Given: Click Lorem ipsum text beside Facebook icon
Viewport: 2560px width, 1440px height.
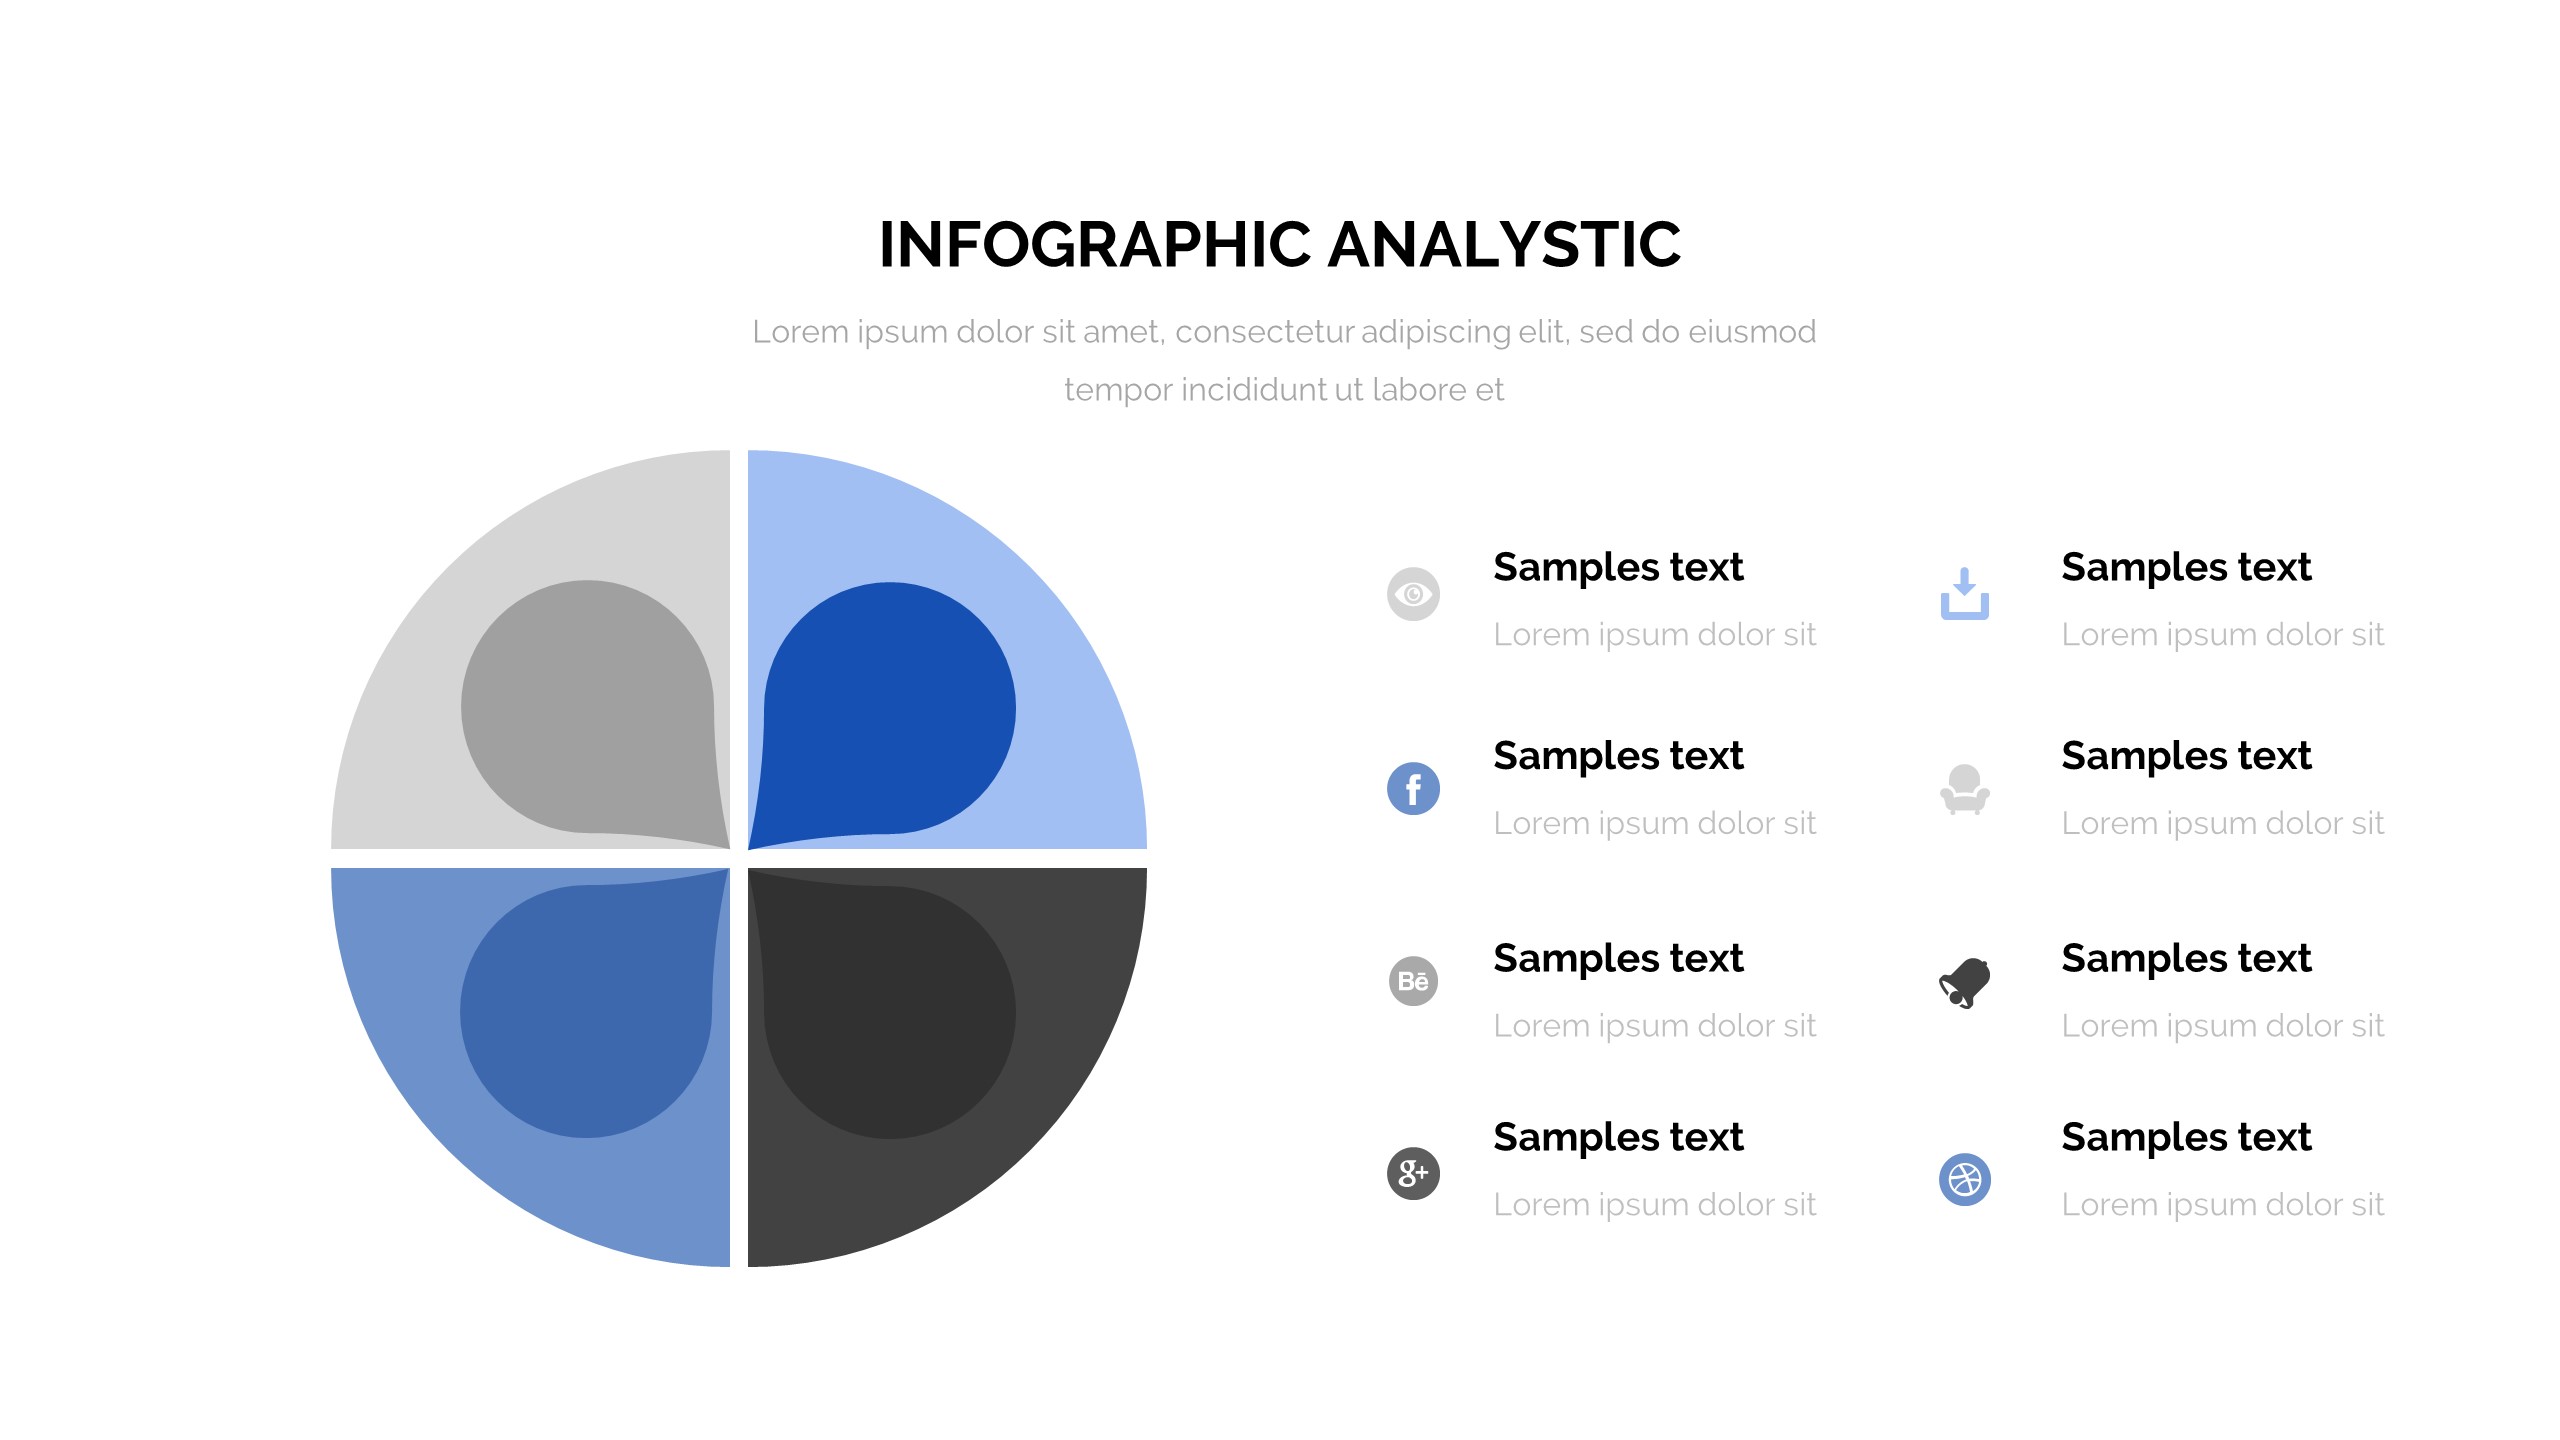Looking at the screenshot, I should tap(1654, 823).
